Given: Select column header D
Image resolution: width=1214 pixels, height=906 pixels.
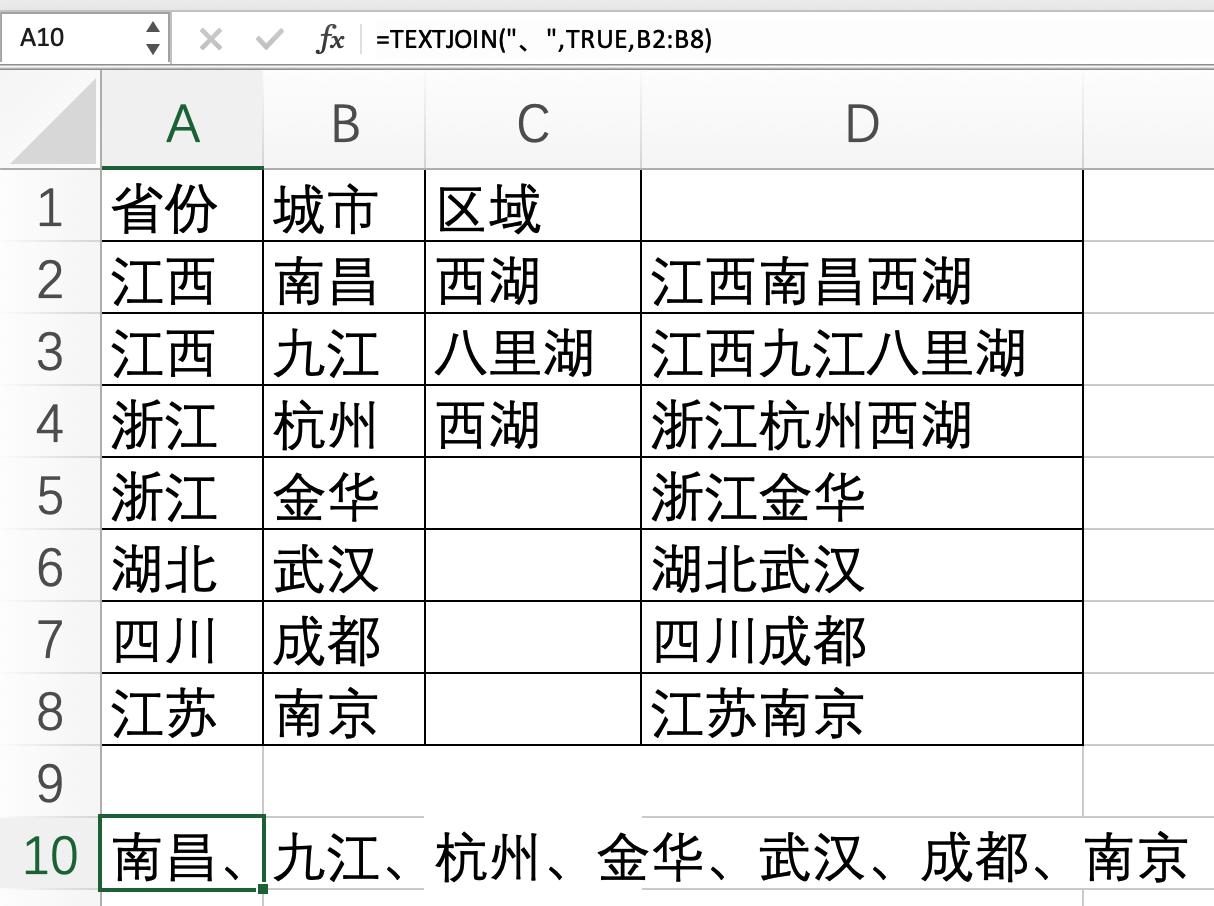Looking at the screenshot, I should (861, 120).
